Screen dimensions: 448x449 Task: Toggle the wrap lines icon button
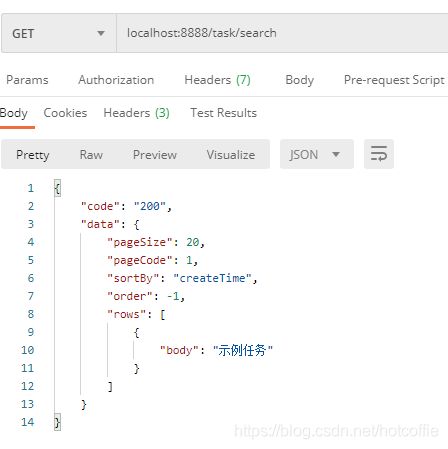(x=379, y=154)
